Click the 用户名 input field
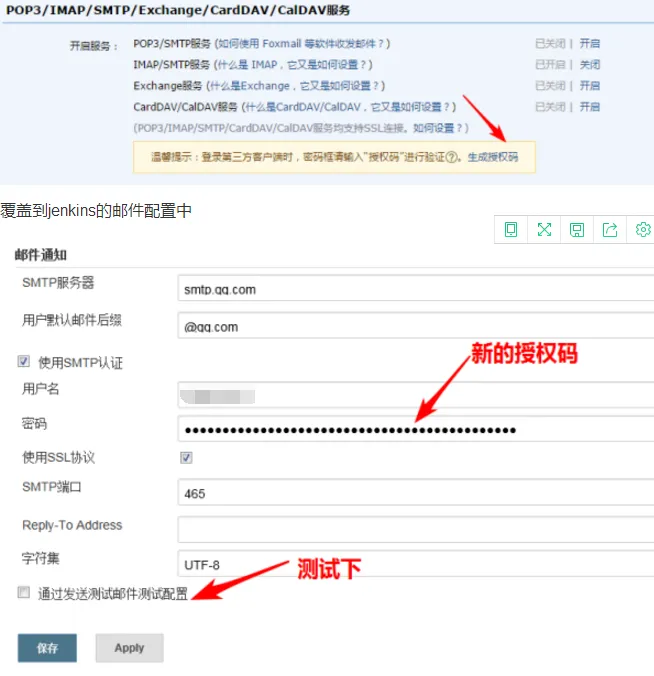 click(416, 395)
